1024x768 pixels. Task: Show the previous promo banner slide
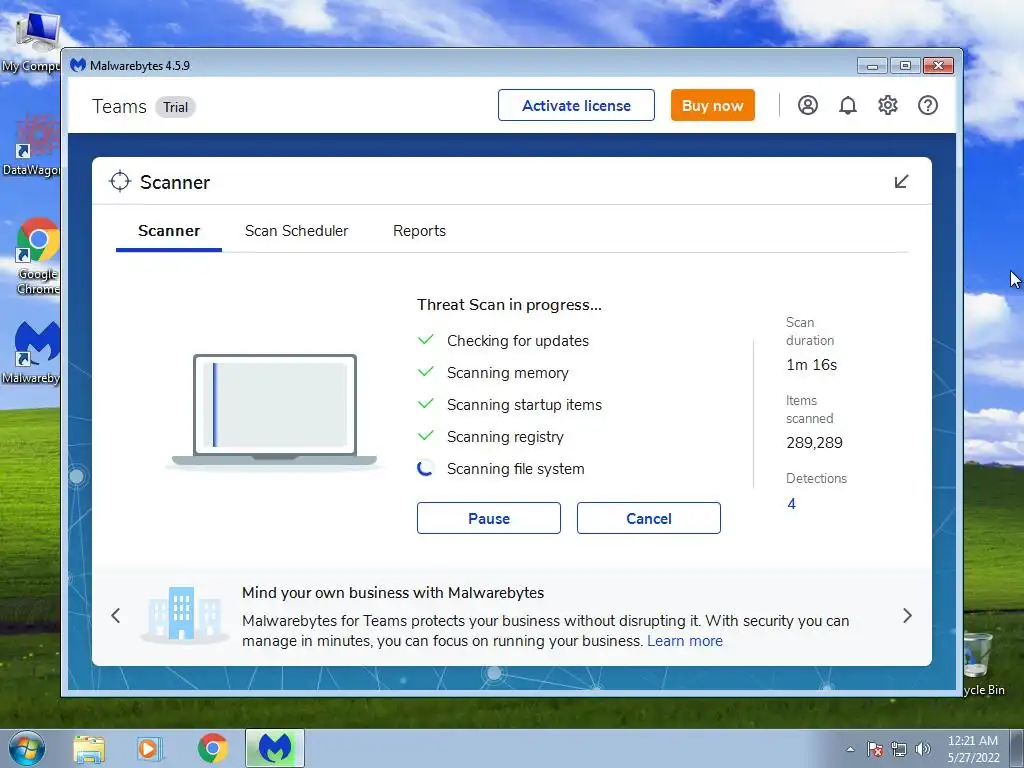pyautogui.click(x=116, y=615)
